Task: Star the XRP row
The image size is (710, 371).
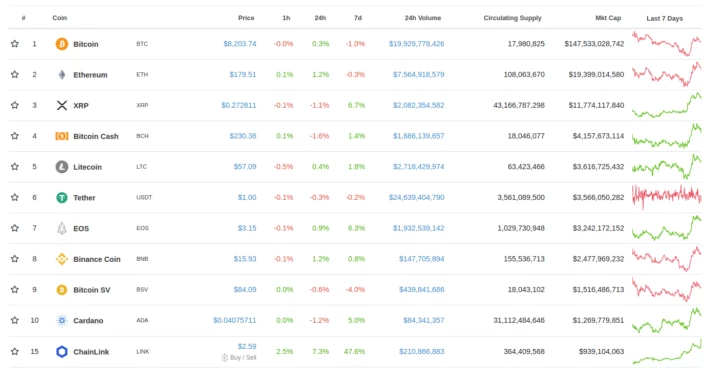Action: pyautogui.click(x=15, y=105)
